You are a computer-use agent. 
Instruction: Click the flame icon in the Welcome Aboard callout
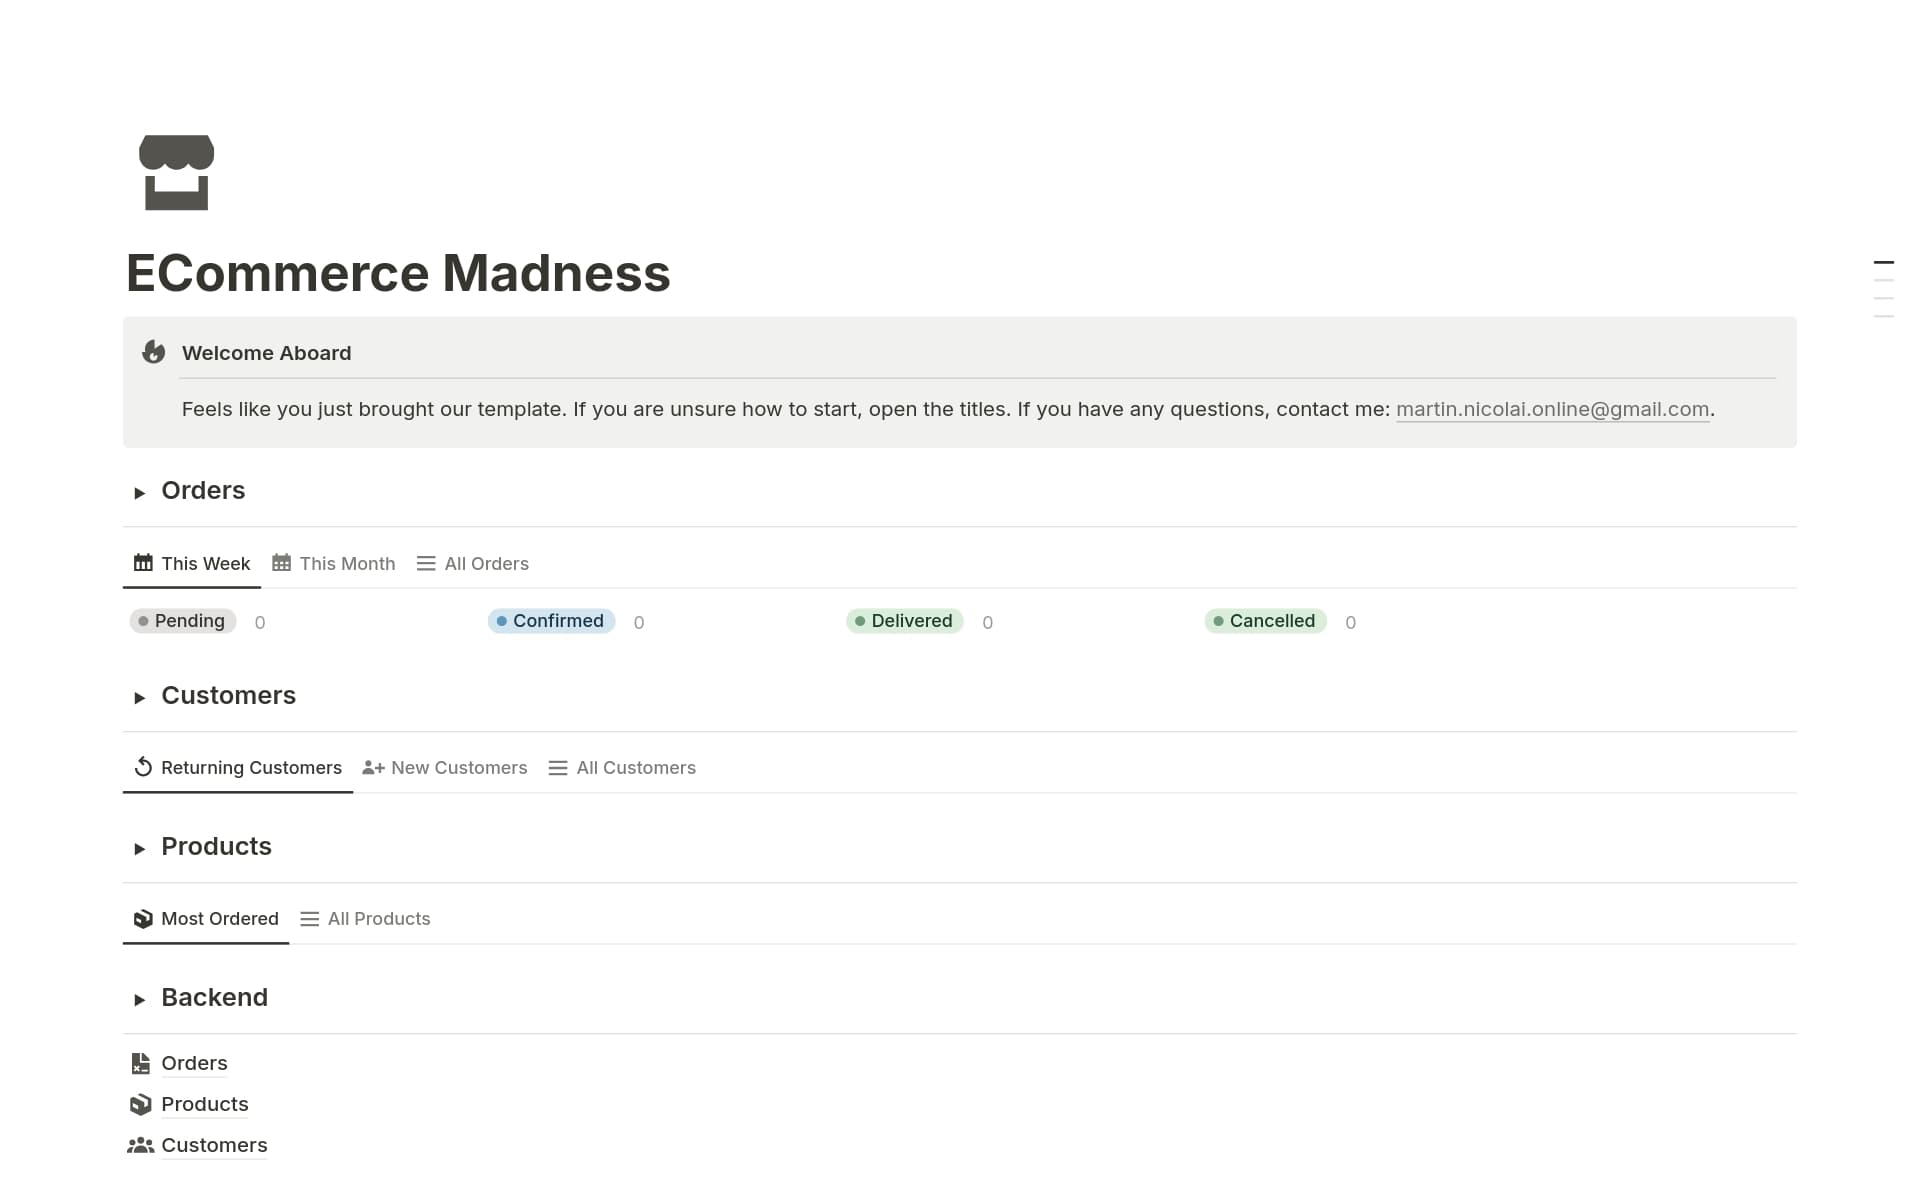(154, 352)
